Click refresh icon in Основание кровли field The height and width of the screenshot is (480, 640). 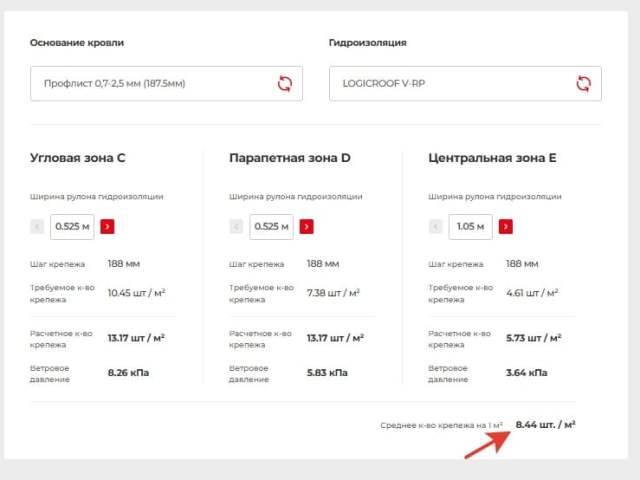[285, 84]
